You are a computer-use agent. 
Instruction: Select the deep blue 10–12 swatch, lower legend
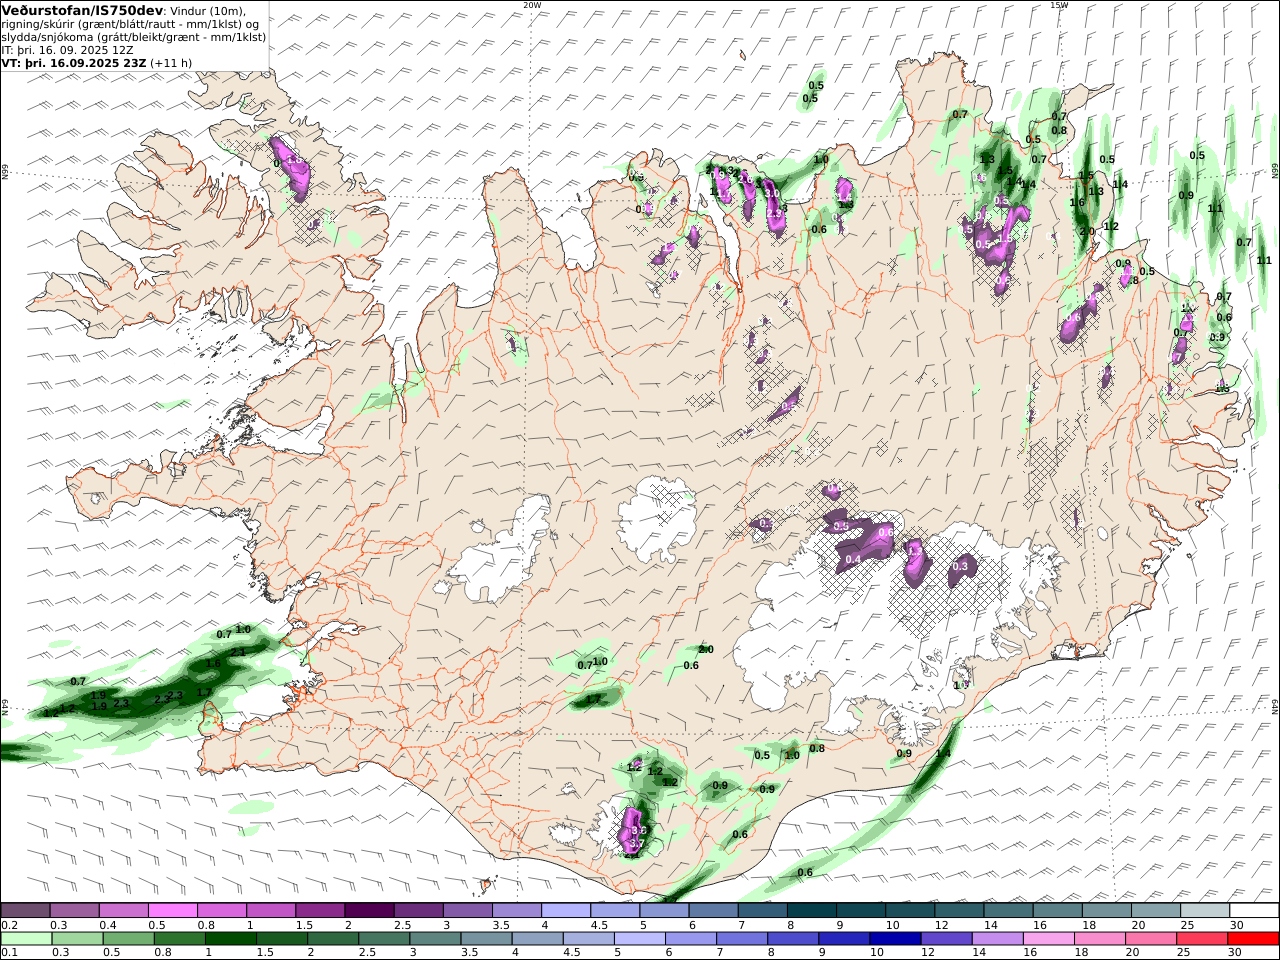[894, 938]
